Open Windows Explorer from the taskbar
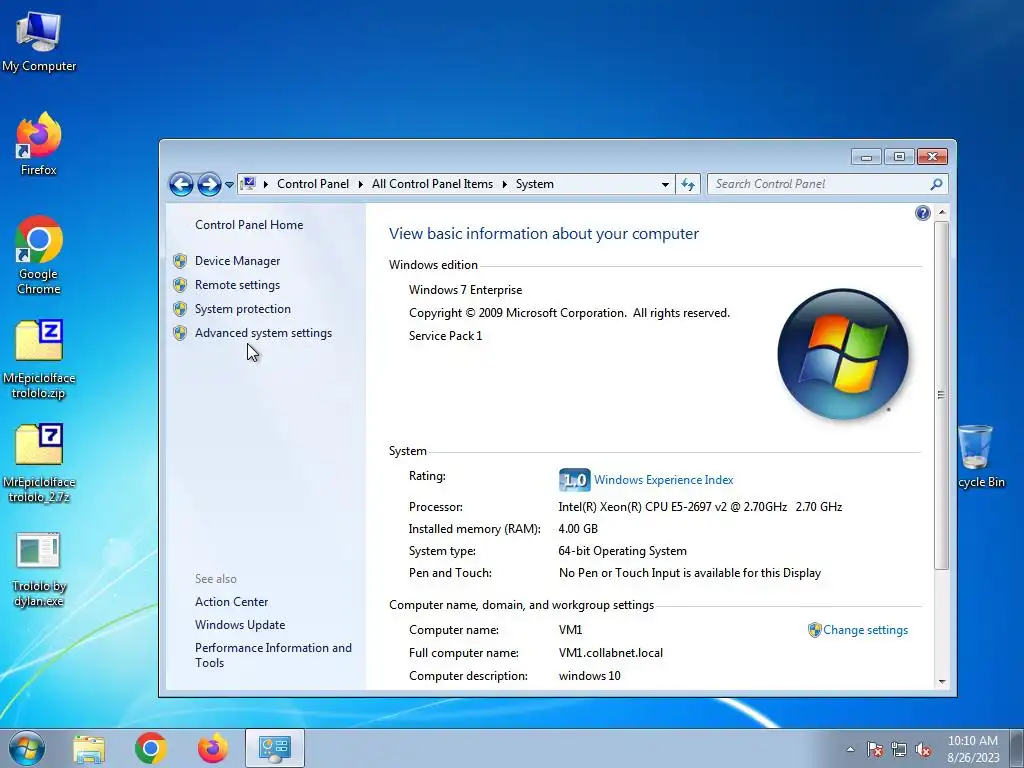The height and width of the screenshot is (768, 1024). pyautogui.click(x=89, y=748)
